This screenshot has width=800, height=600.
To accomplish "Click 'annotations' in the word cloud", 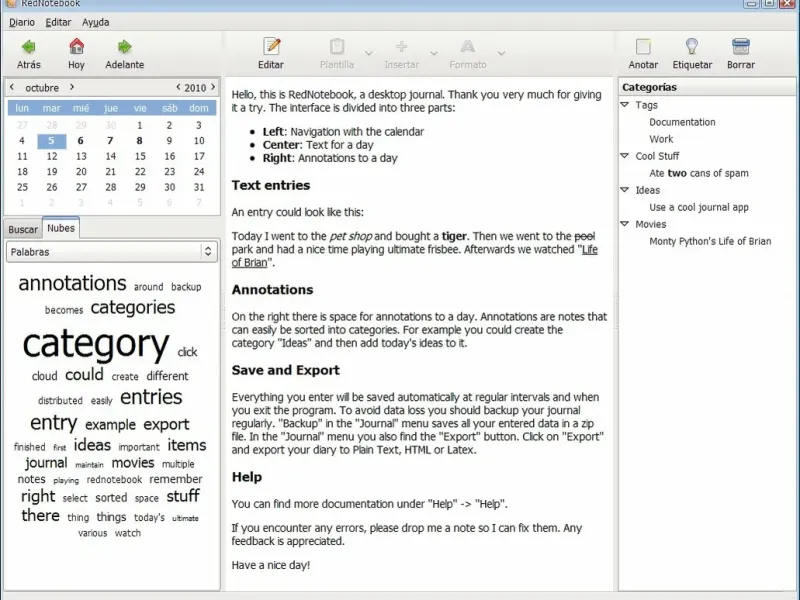I will pyautogui.click(x=72, y=283).
